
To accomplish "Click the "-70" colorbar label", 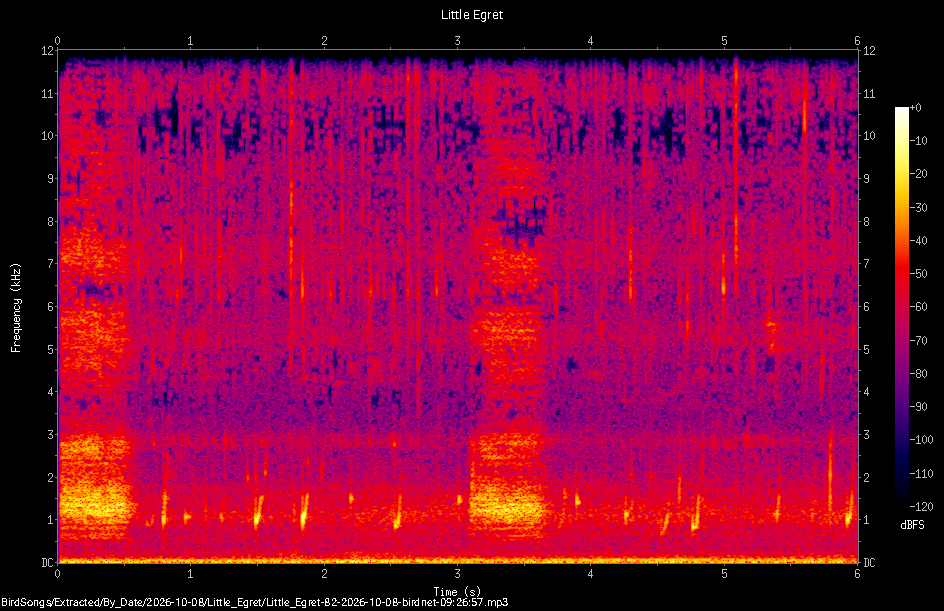I will (918, 341).
